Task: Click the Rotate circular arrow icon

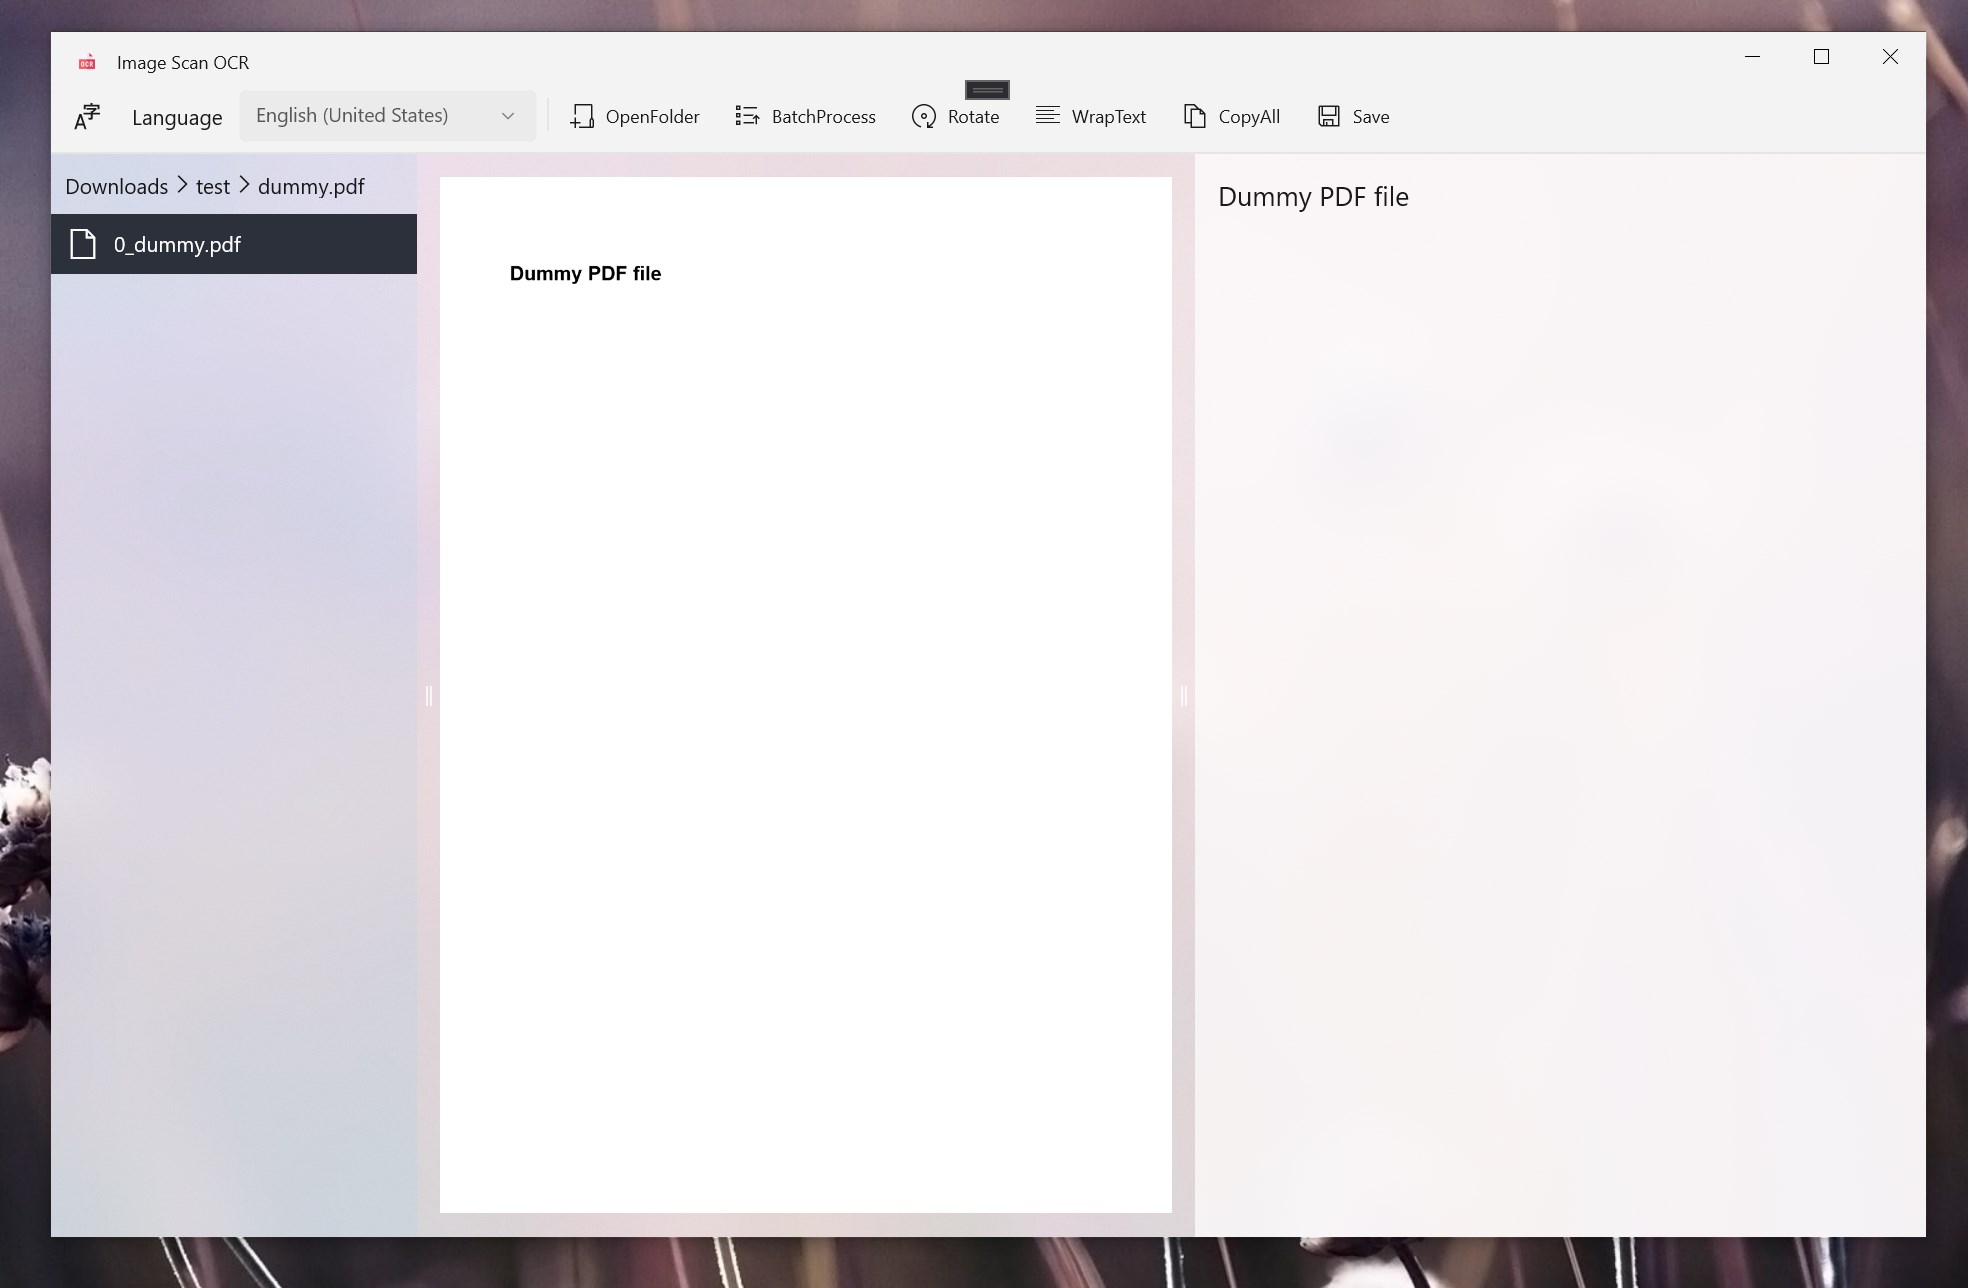Action: [924, 117]
